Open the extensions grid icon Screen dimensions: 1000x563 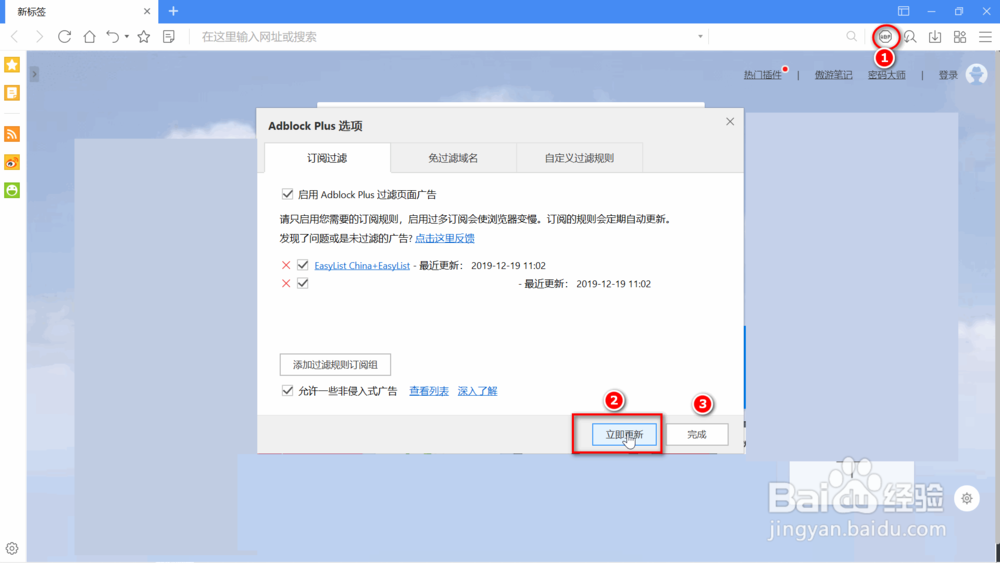[960, 37]
